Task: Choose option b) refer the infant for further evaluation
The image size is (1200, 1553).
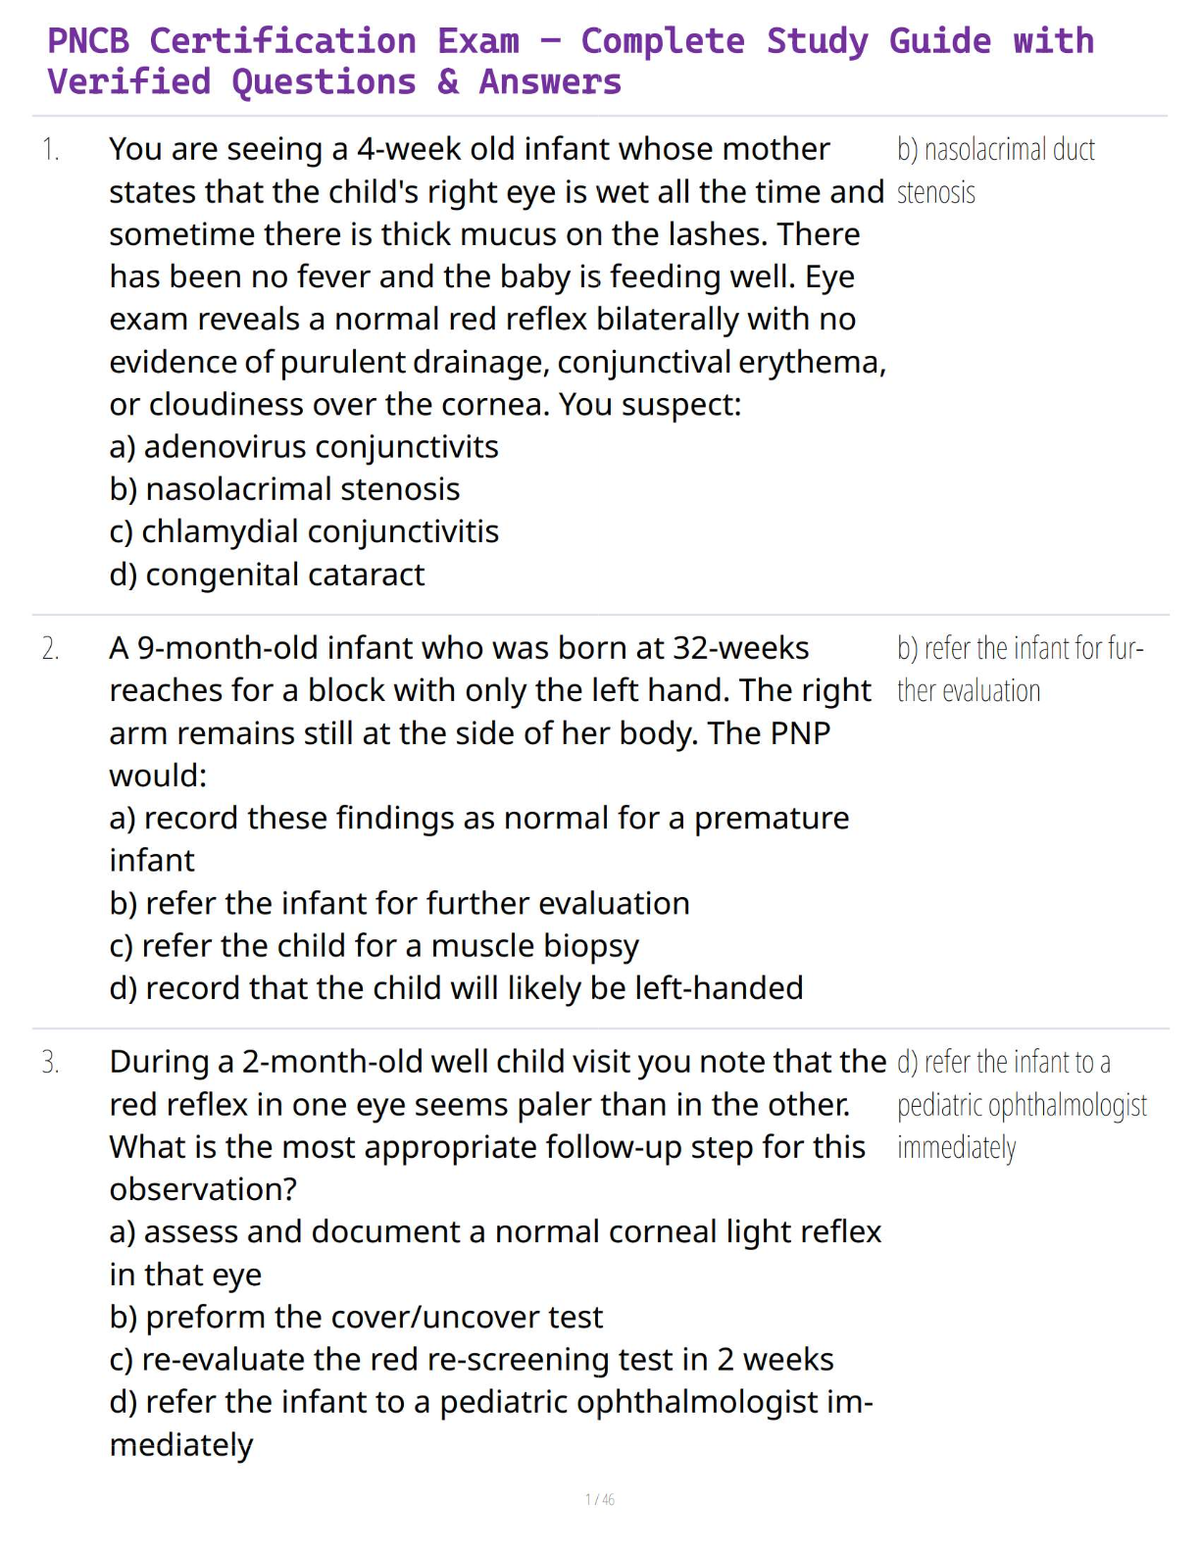Action: point(399,904)
